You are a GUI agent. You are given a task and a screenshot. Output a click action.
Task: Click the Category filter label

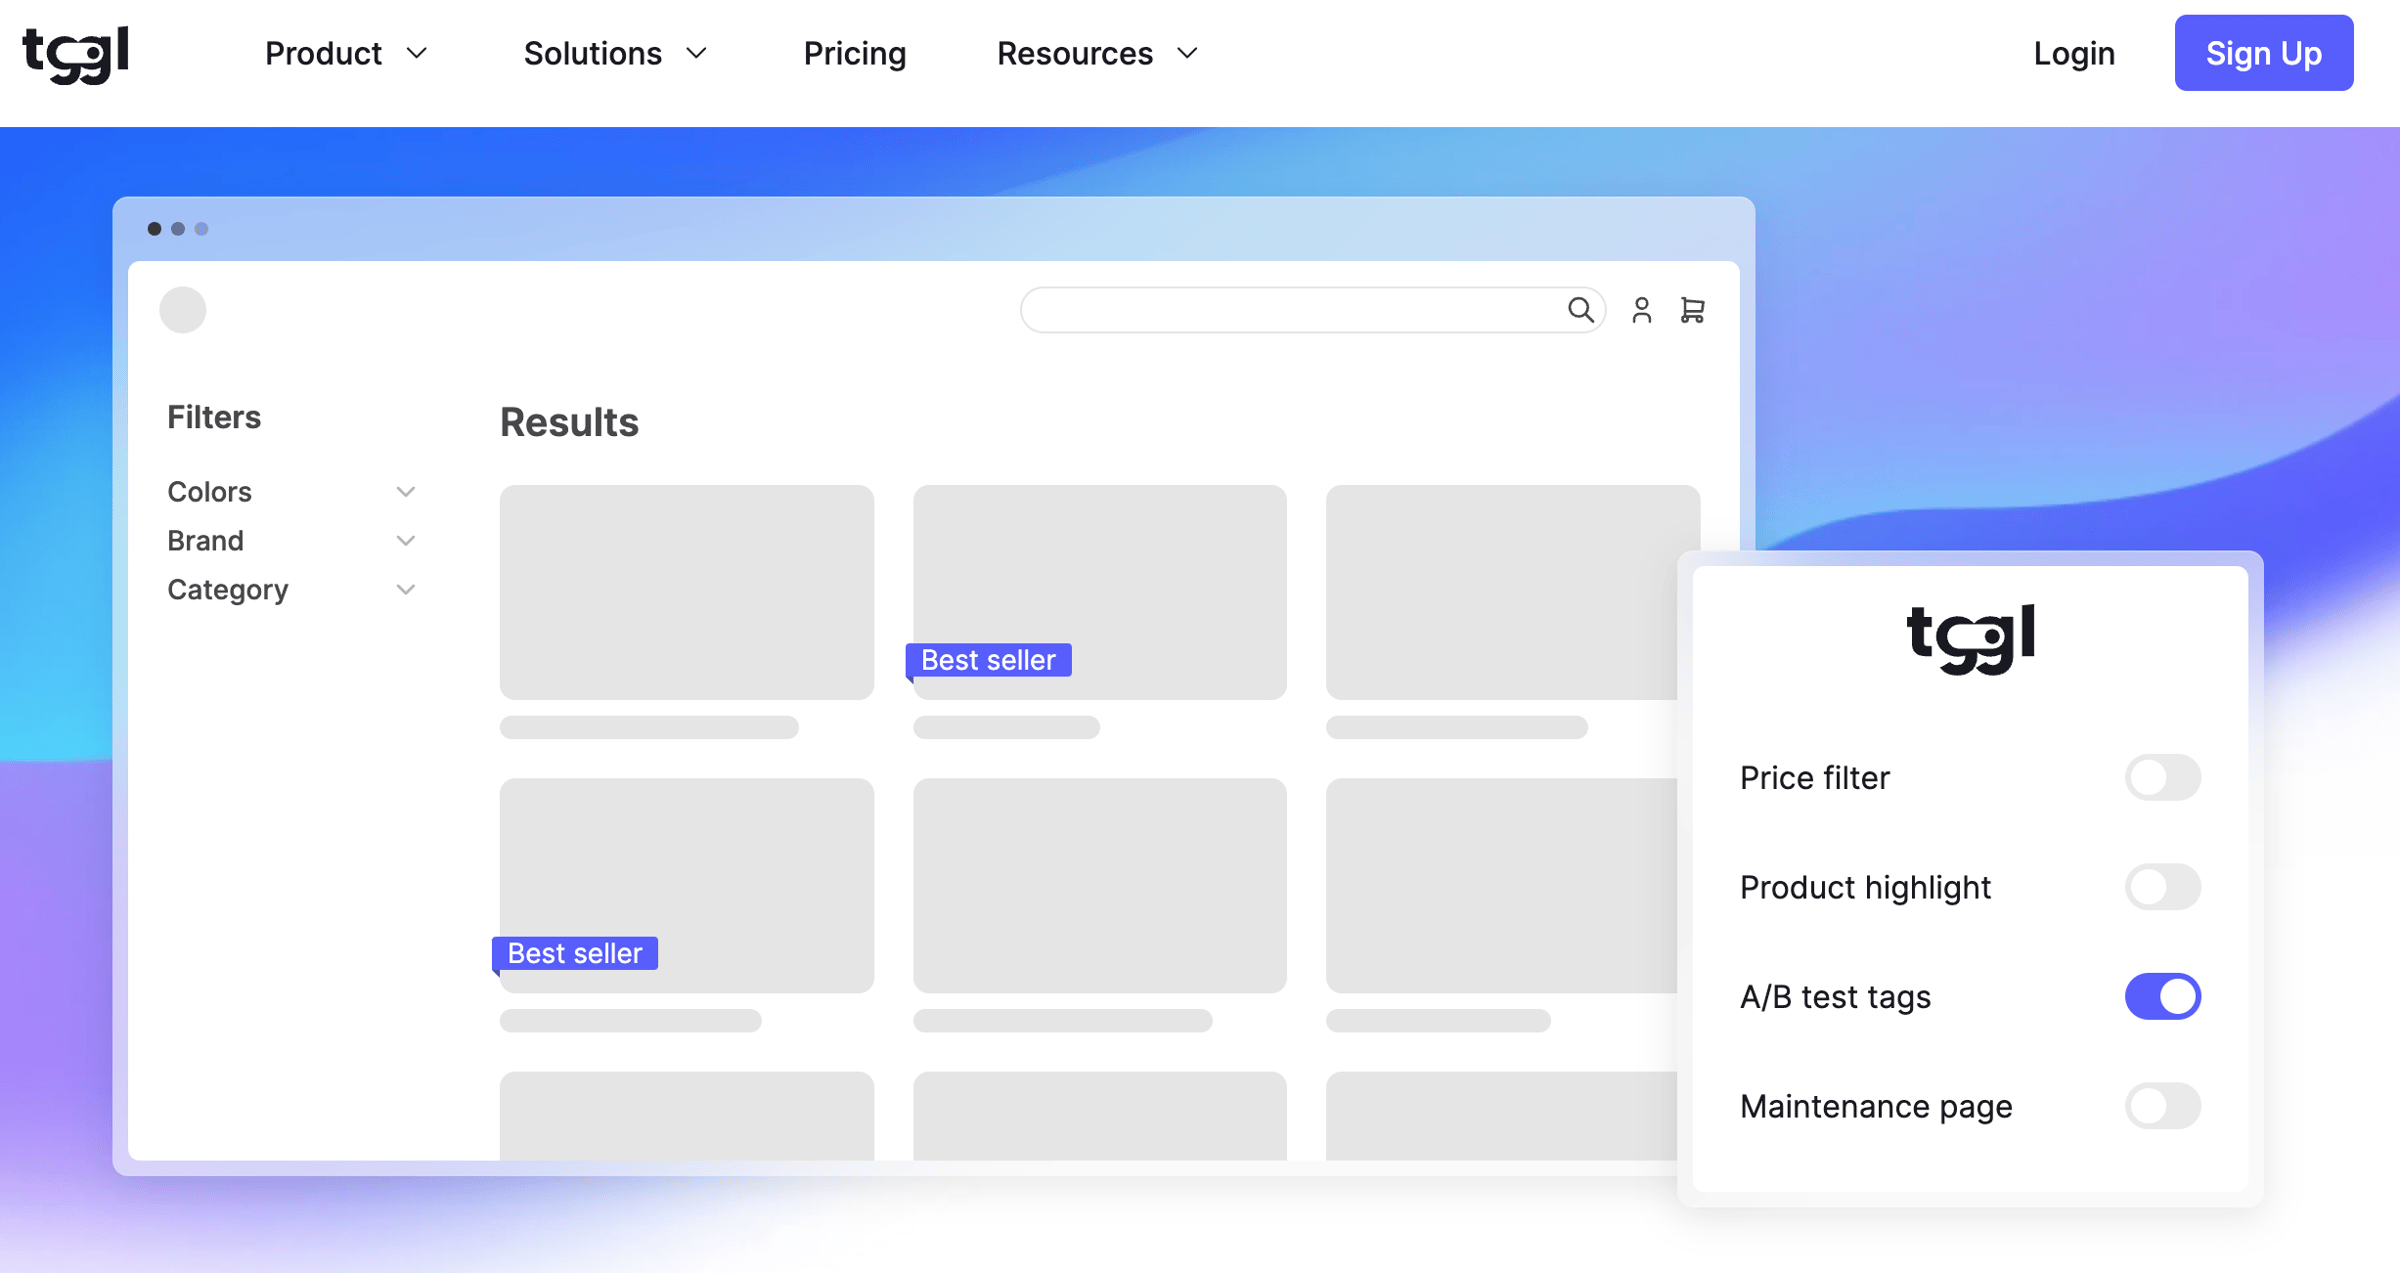(x=228, y=590)
